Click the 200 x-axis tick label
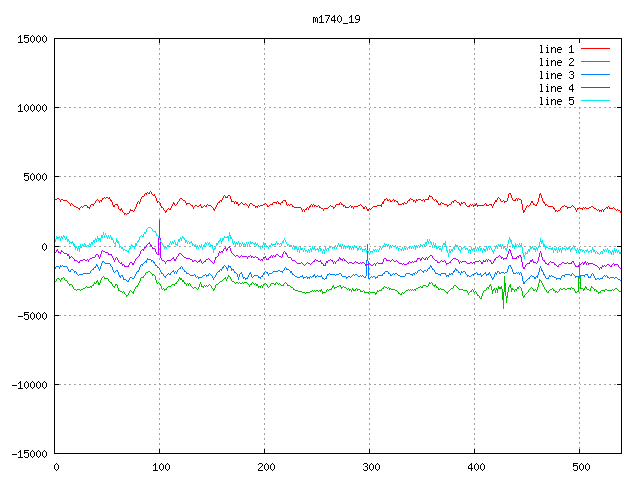The image size is (640, 480). pyautogui.click(x=265, y=467)
